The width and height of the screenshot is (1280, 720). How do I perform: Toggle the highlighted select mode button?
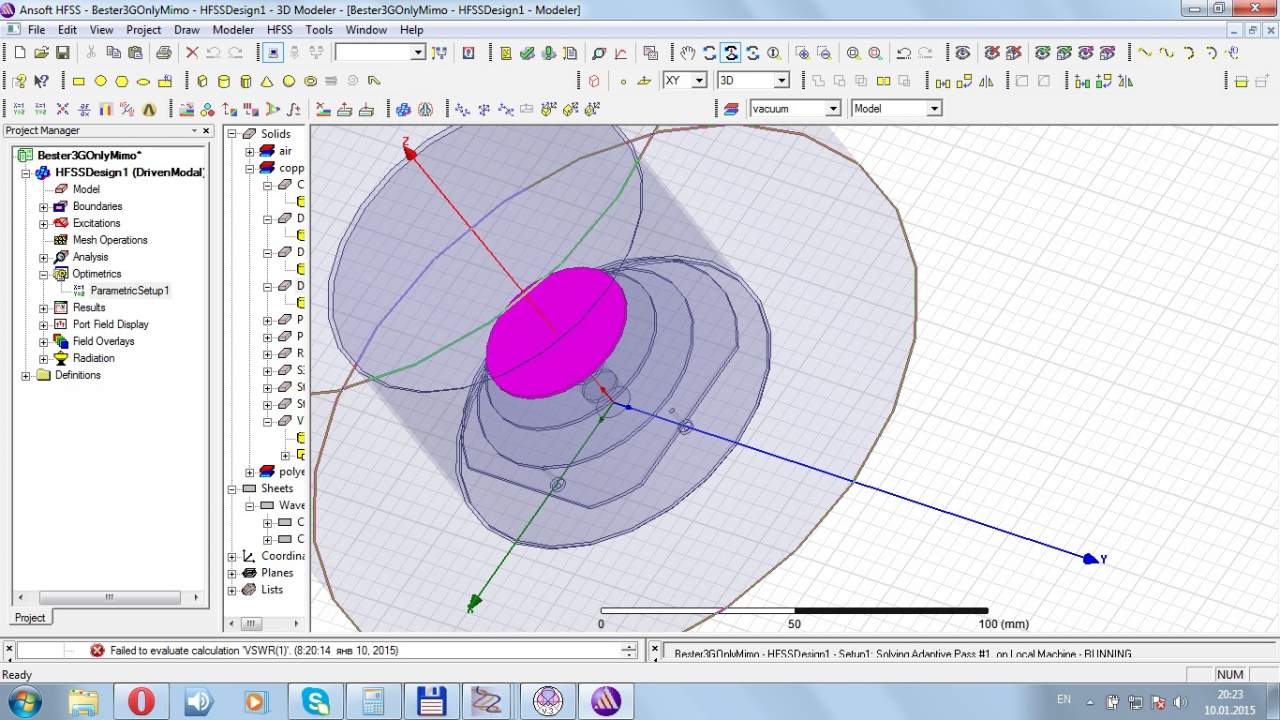pyautogui.click(x=274, y=53)
